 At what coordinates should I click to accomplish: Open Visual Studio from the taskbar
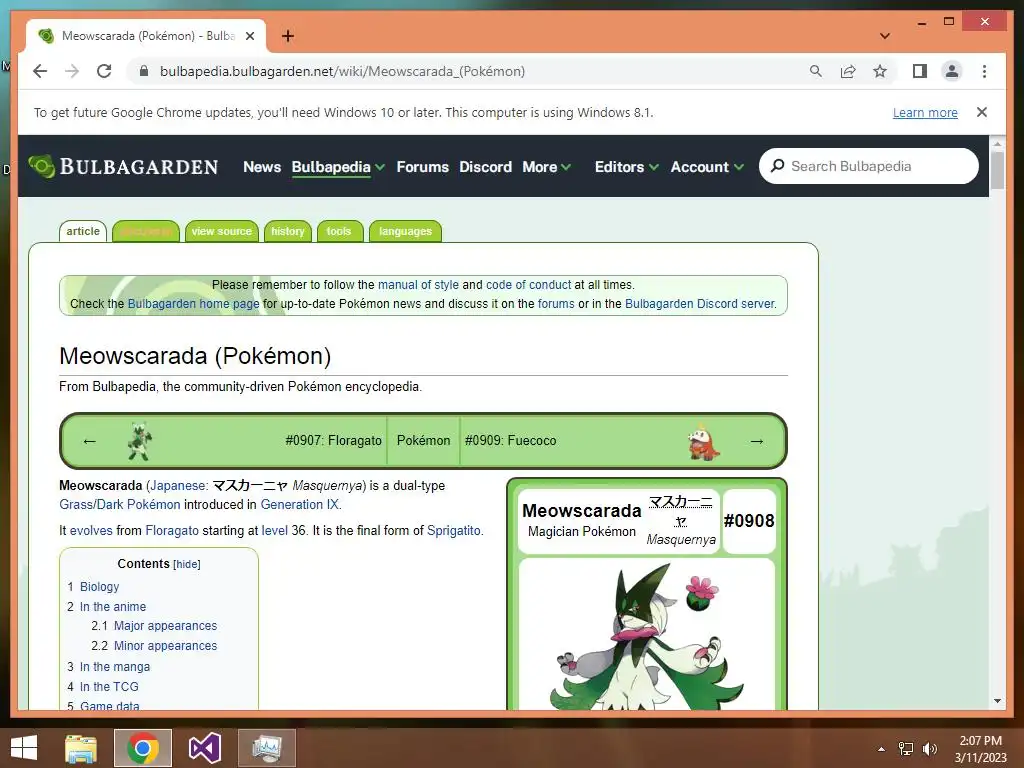[x=204, y=748]
